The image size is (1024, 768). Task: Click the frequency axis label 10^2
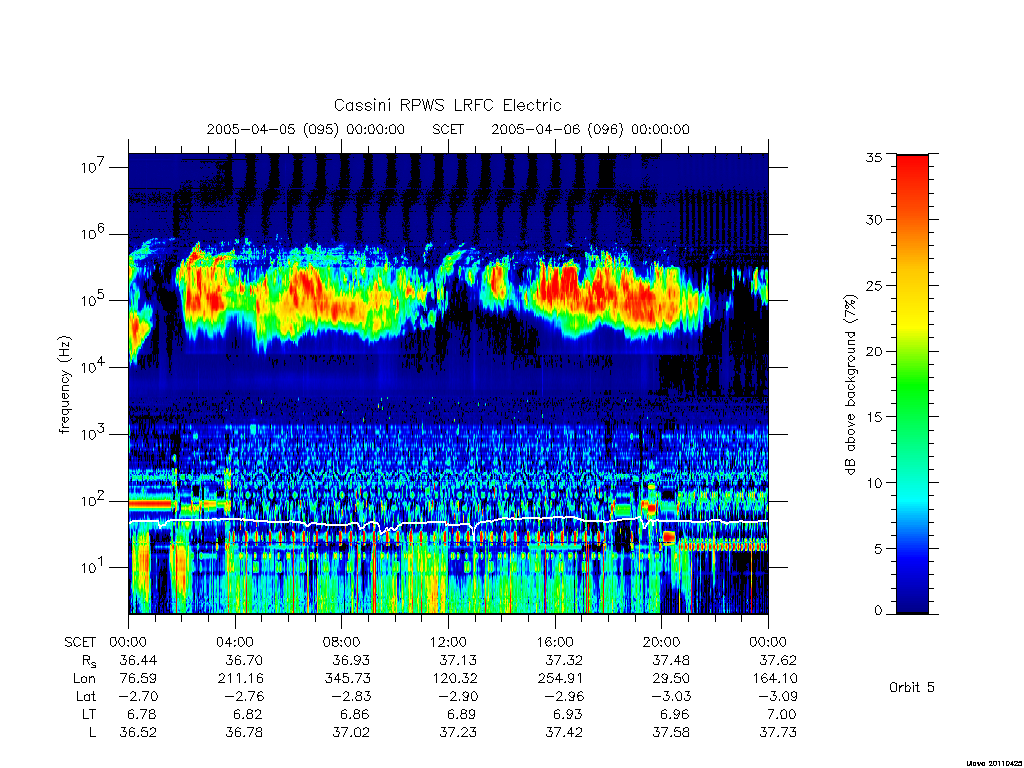[x=93, y=500]
